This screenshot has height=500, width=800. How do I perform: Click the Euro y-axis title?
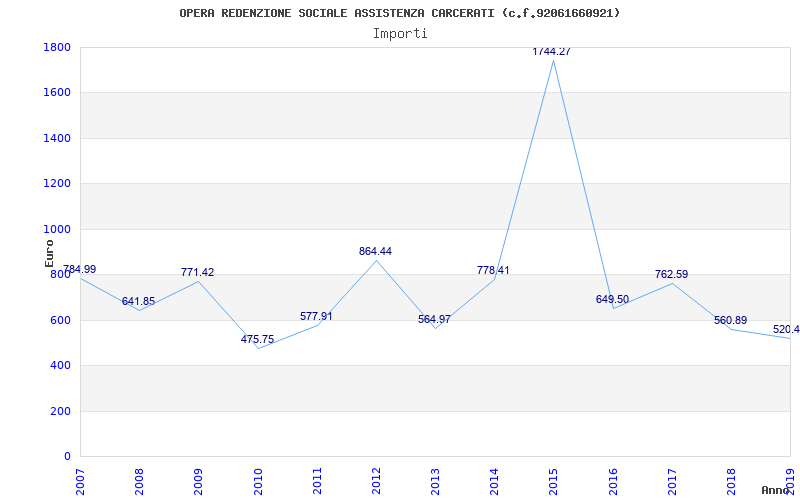coord(49,254)
